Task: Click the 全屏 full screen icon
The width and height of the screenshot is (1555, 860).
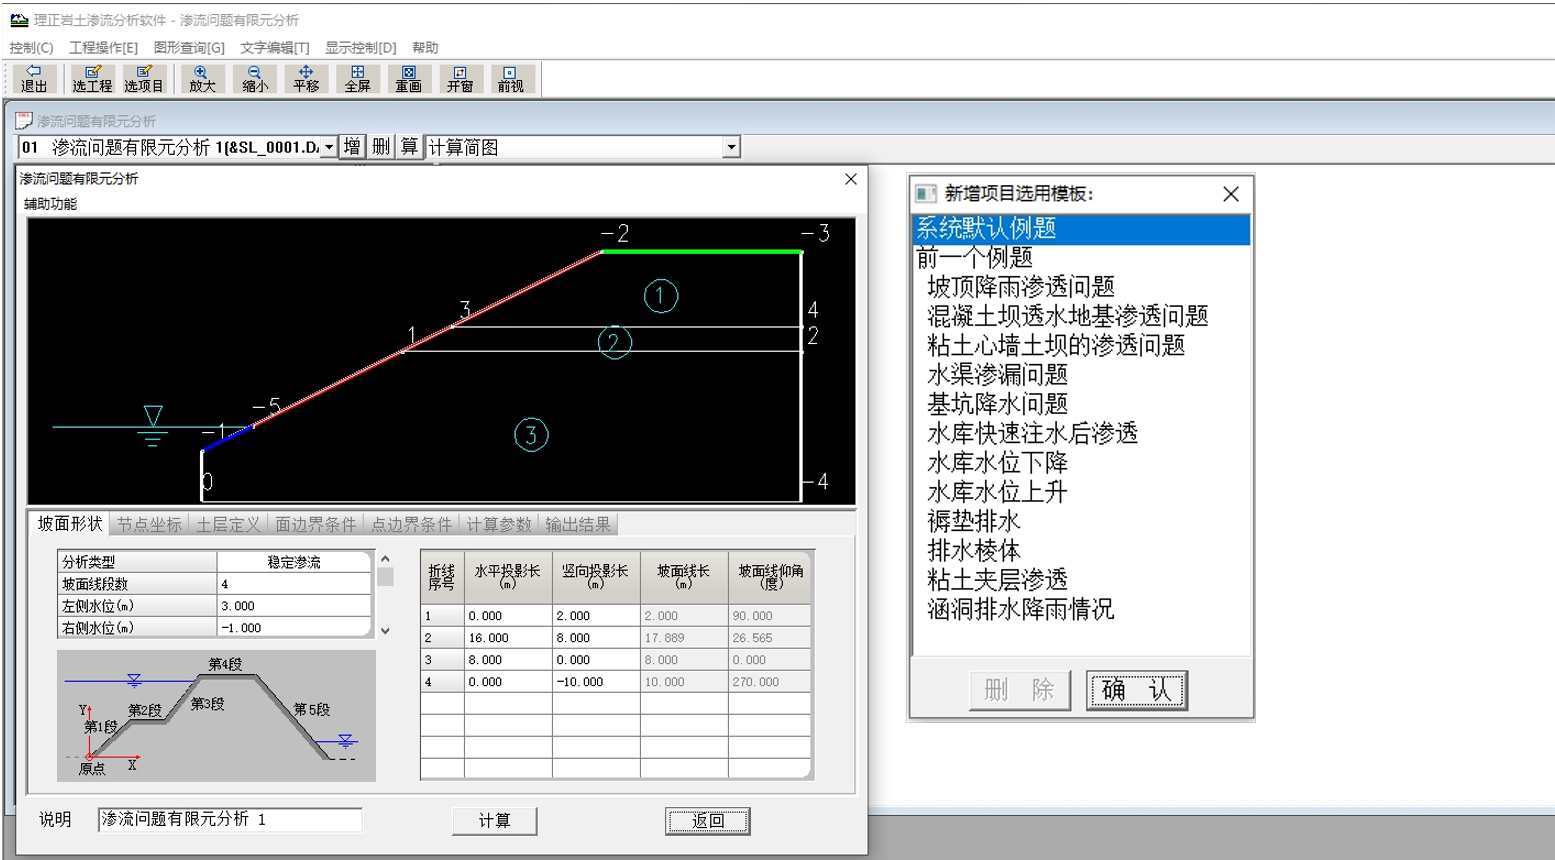Action: [x=357, y=79]
